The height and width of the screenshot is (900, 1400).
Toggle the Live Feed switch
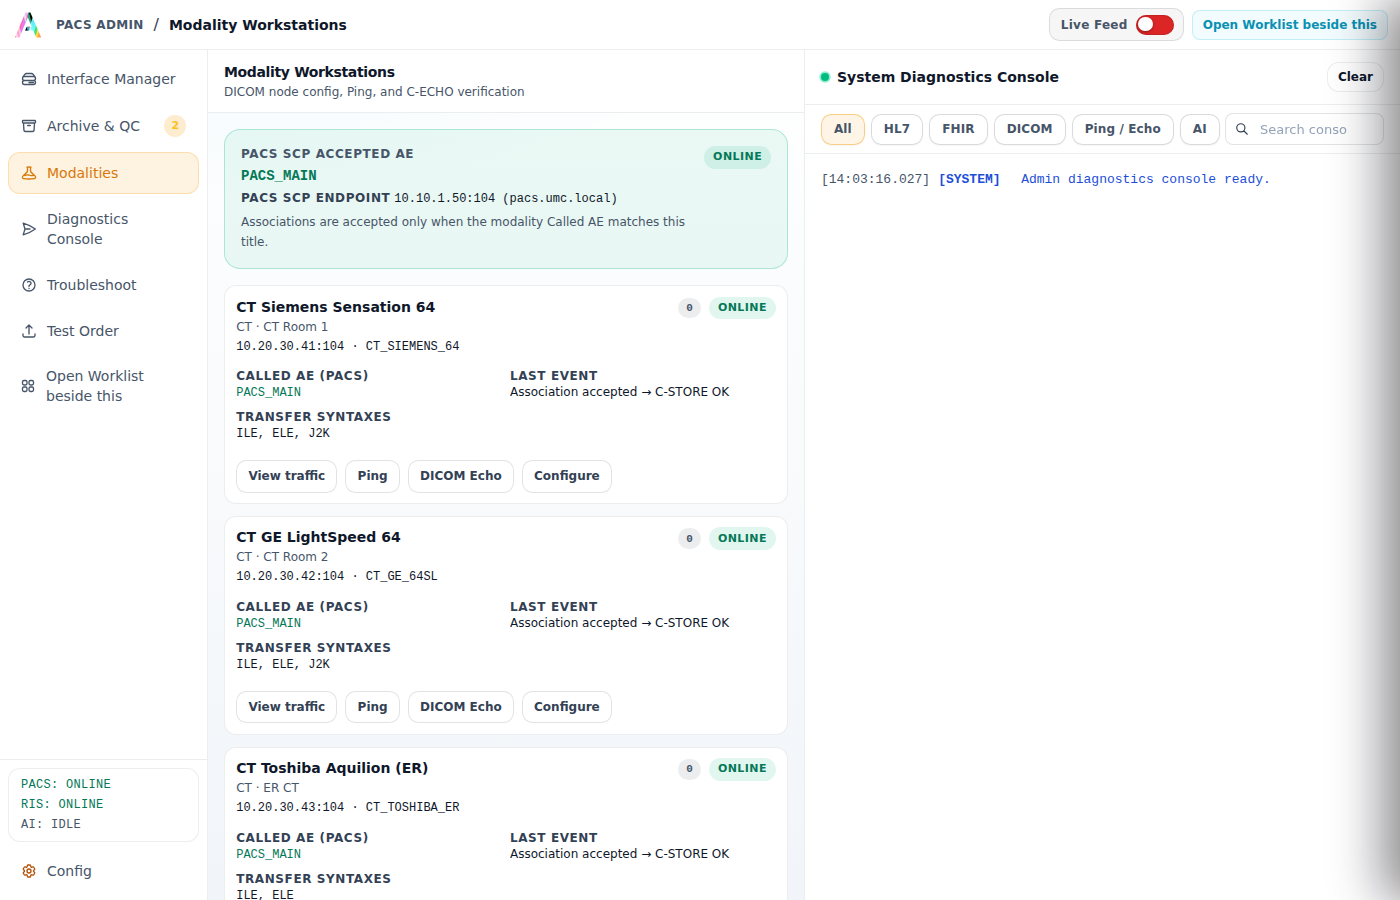[1155, 25]
